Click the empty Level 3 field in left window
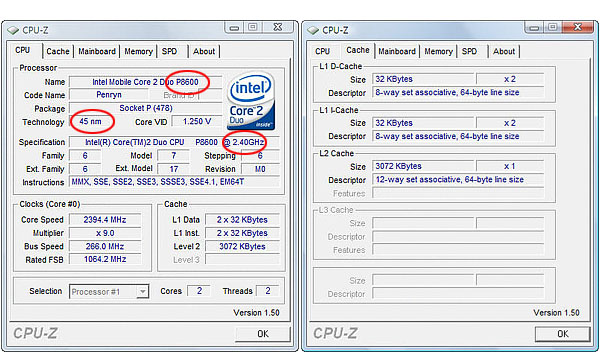Screen dimensions: 600x362 [x=242, y=260]
